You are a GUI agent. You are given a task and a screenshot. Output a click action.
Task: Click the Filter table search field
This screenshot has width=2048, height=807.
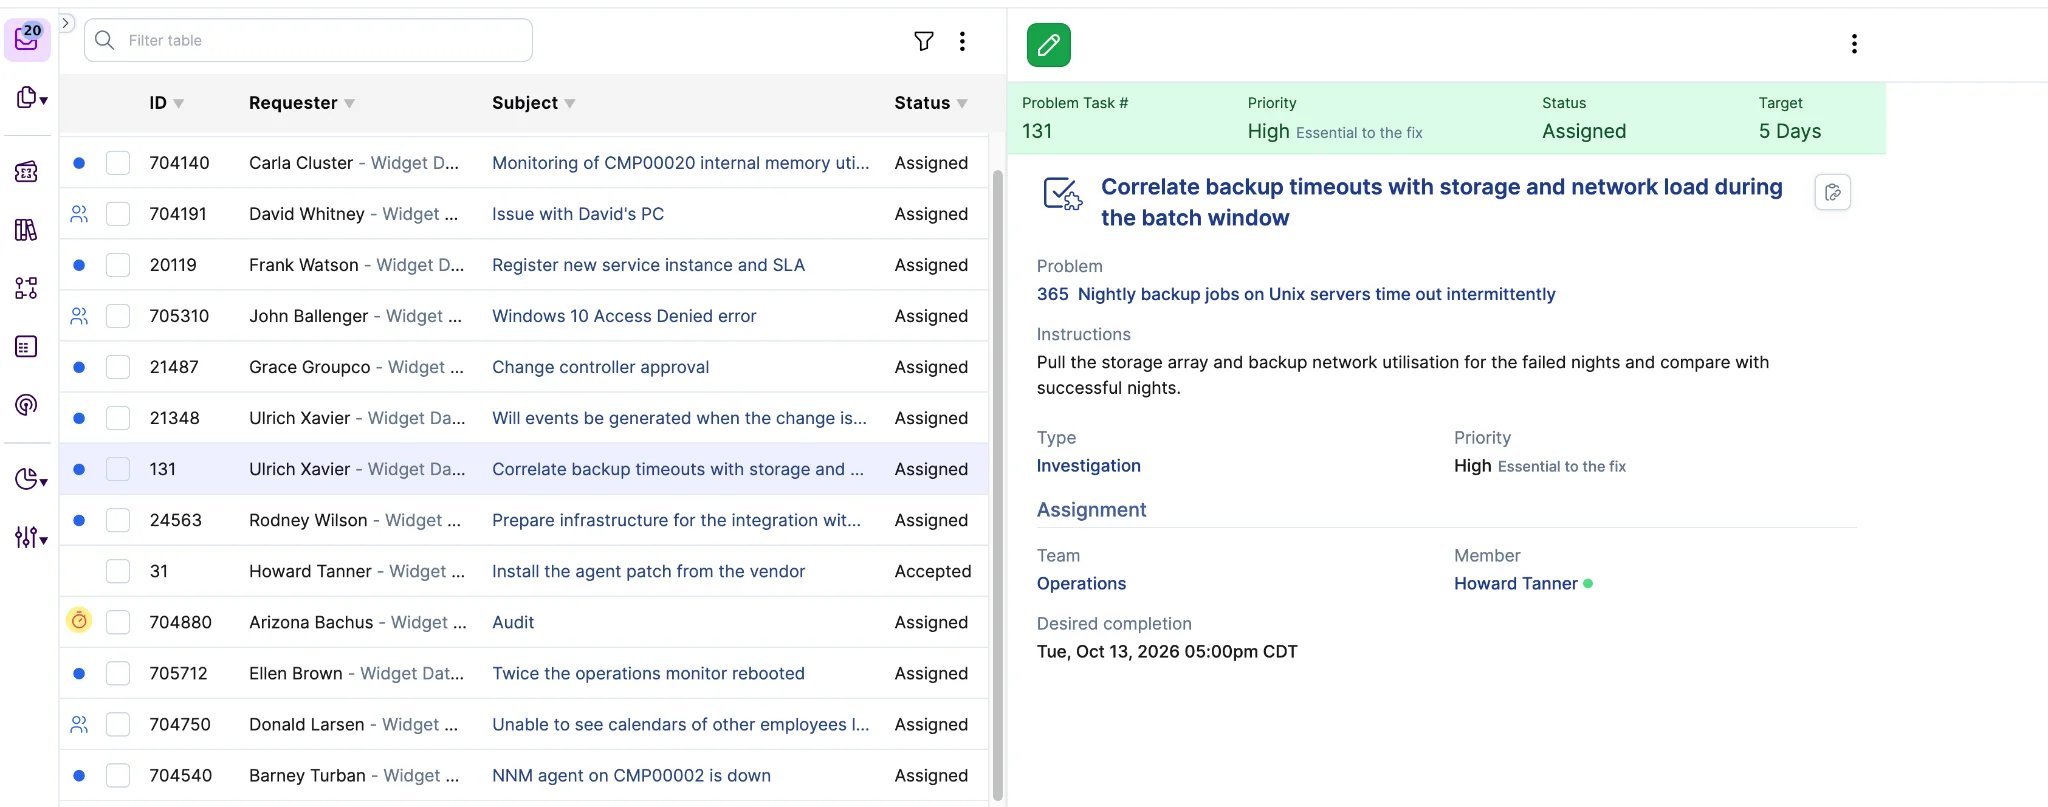coord(308,40)
